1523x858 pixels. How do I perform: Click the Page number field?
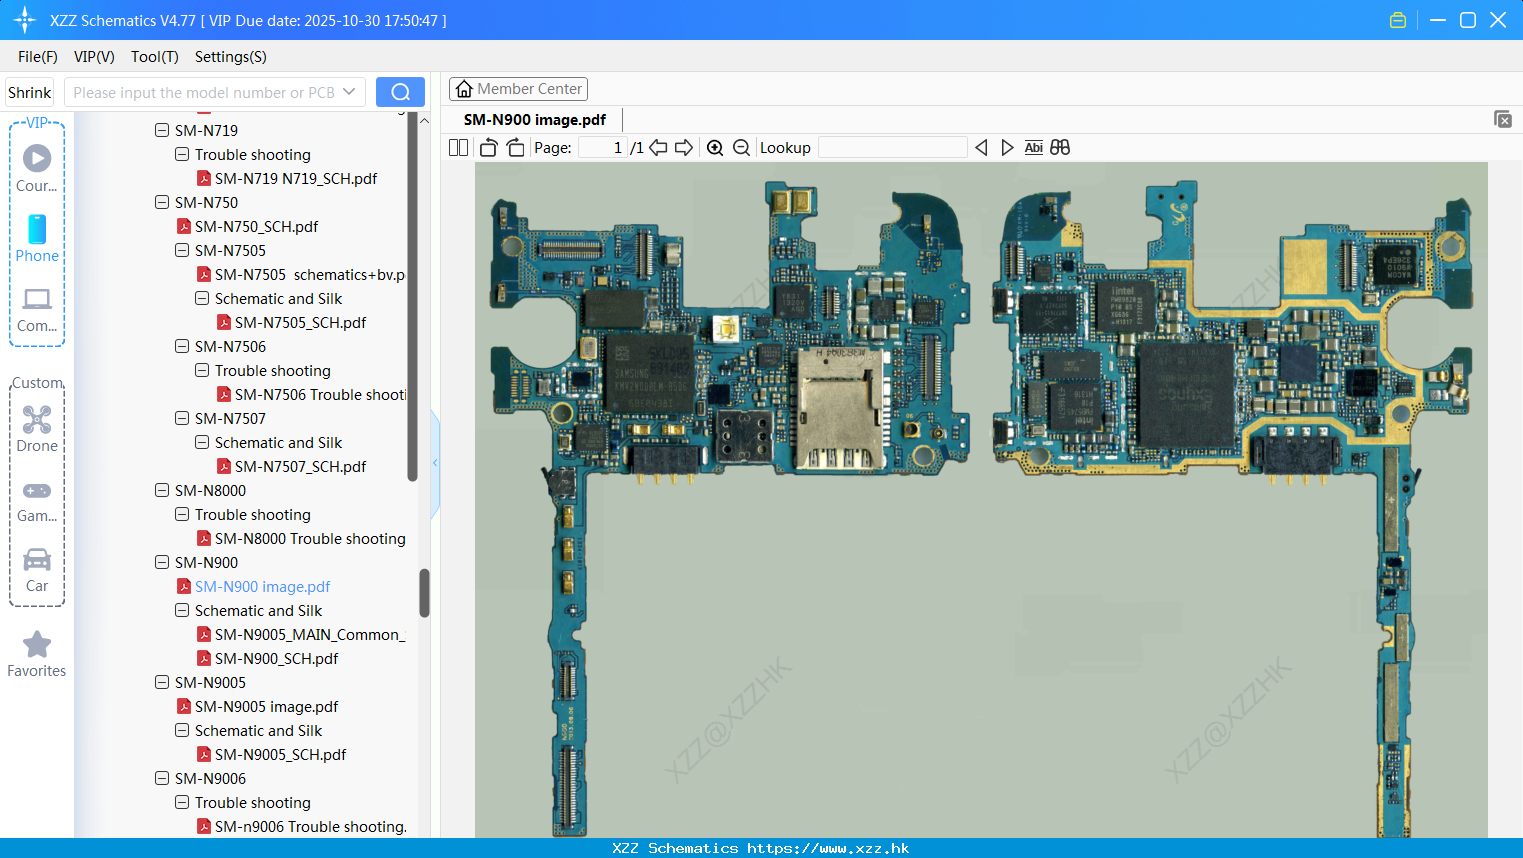[x=603, y=147]
